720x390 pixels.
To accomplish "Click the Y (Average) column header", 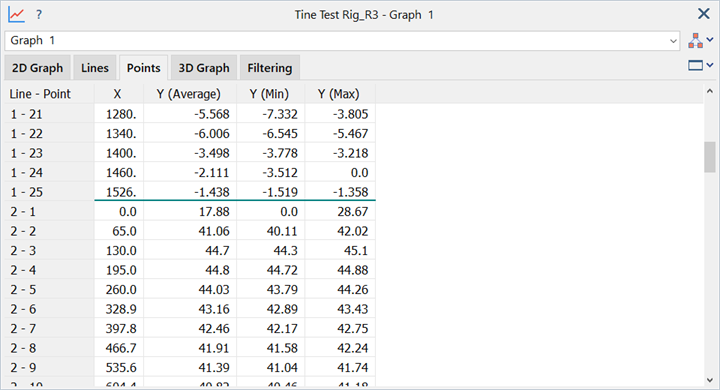I will 188,94.
